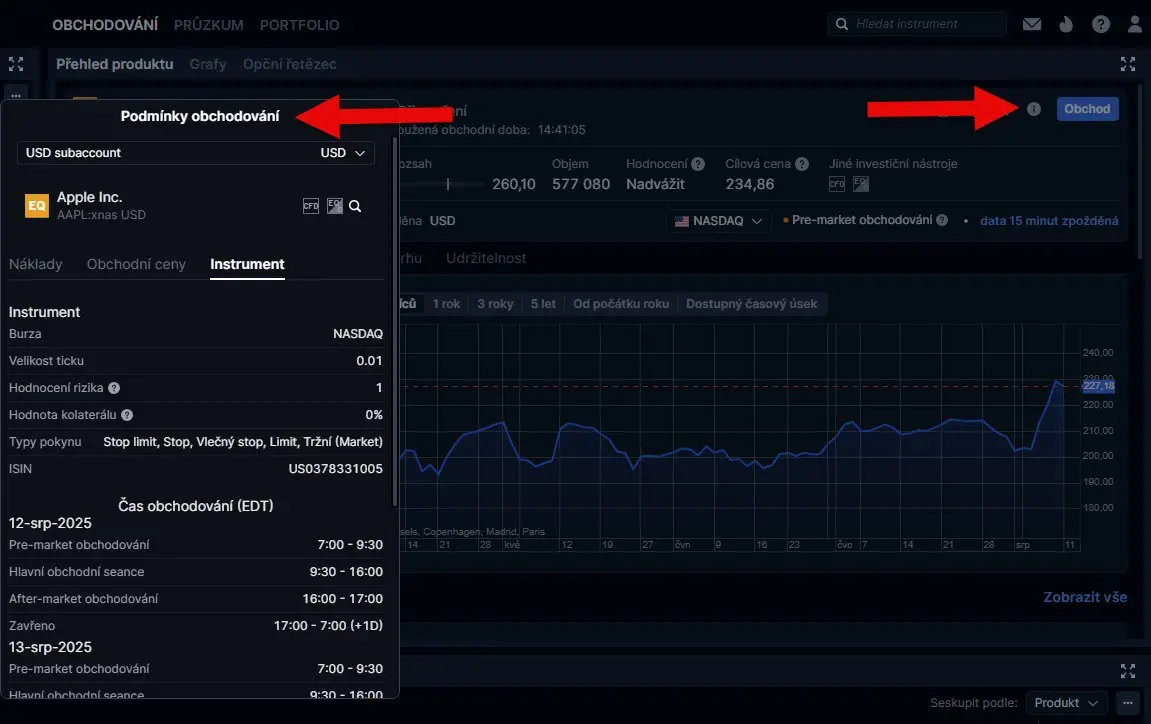
Task: Click info icon beside Pre-market obchodování status
Action: click(x=942, y=220)
